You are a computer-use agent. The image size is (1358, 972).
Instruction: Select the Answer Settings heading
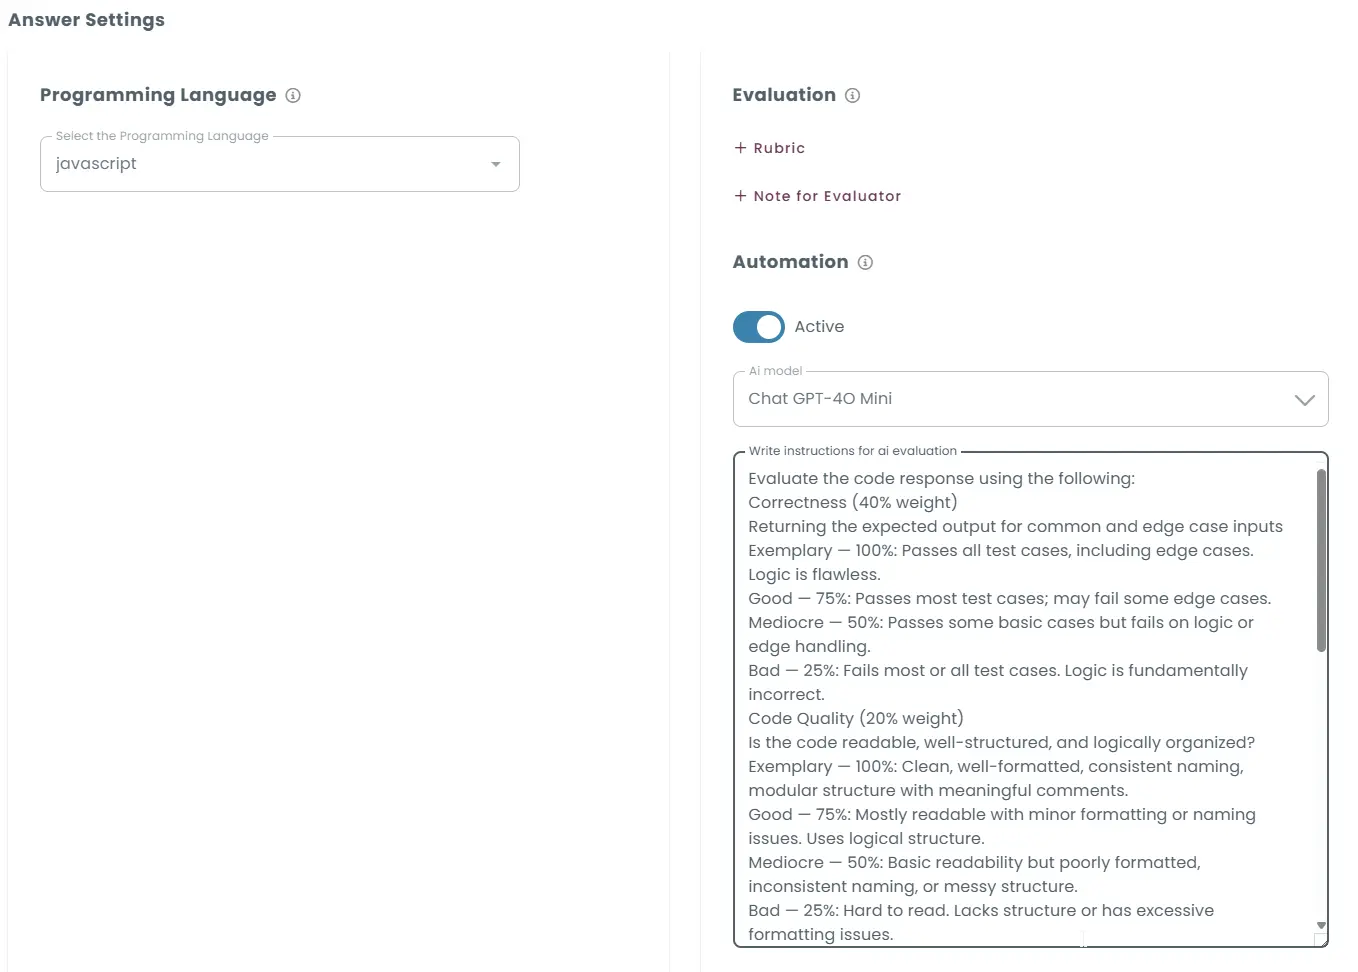coord(86,19)
